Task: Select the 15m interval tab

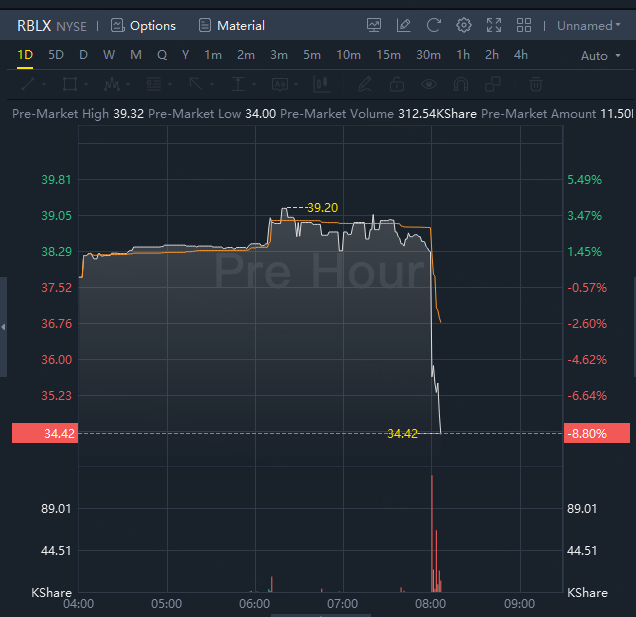Action: tap(389, 55)
